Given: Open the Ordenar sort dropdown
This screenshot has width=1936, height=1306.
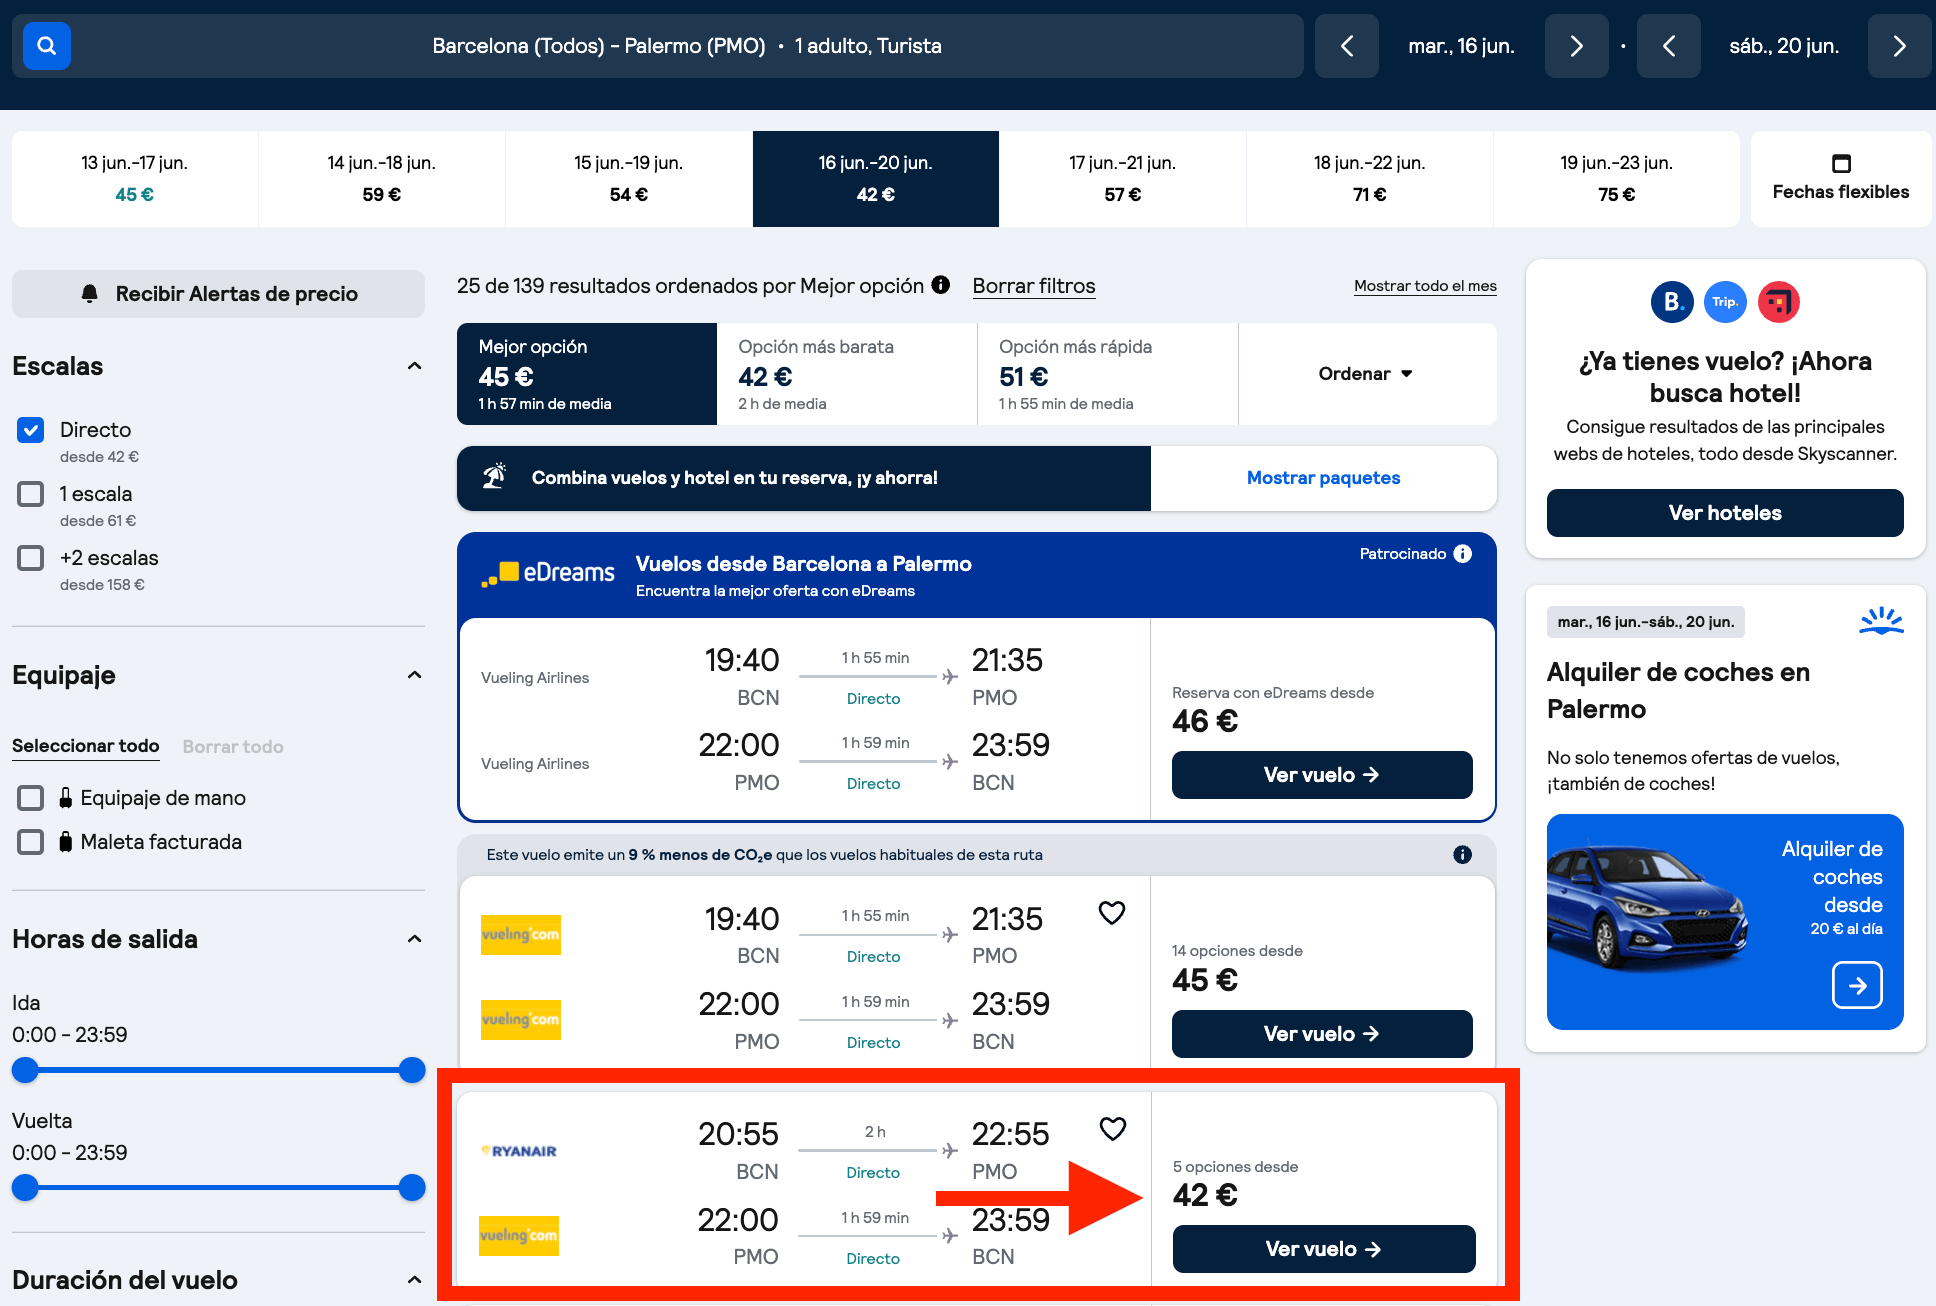Looking at the screenshot, I should tap(1367, 374).
